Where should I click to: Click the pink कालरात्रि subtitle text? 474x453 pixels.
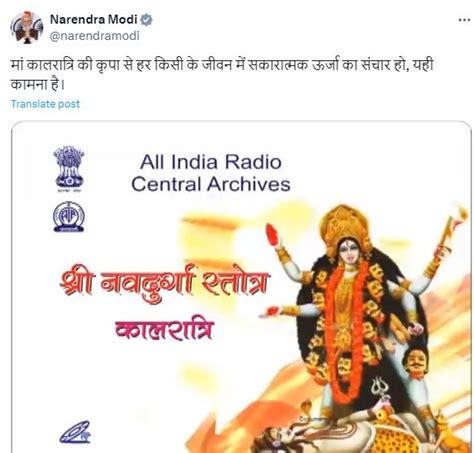(x=164, y=330)
